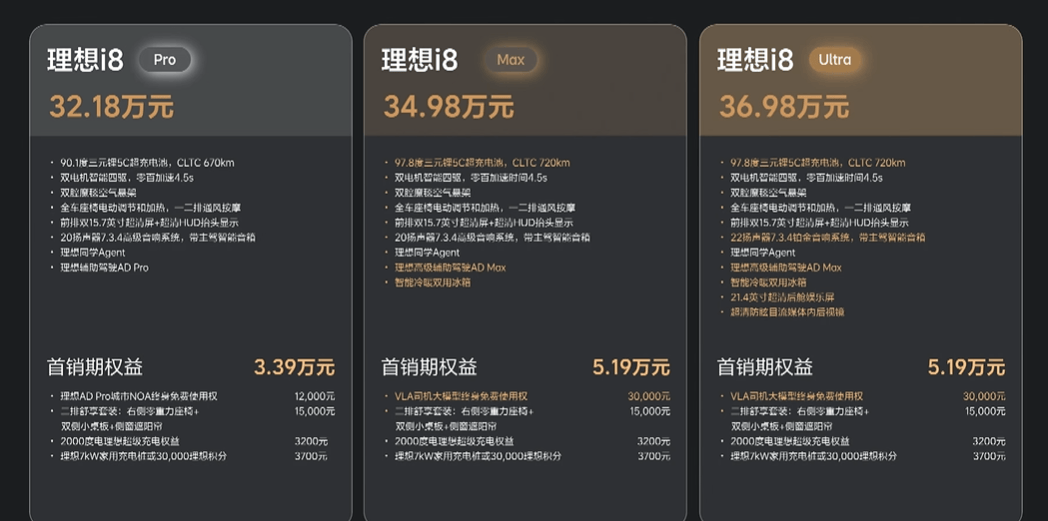This screenshot has width=1048, height=521.
Task: Click Max card's 双电机智能四驱 line
Action: (471, 178)
